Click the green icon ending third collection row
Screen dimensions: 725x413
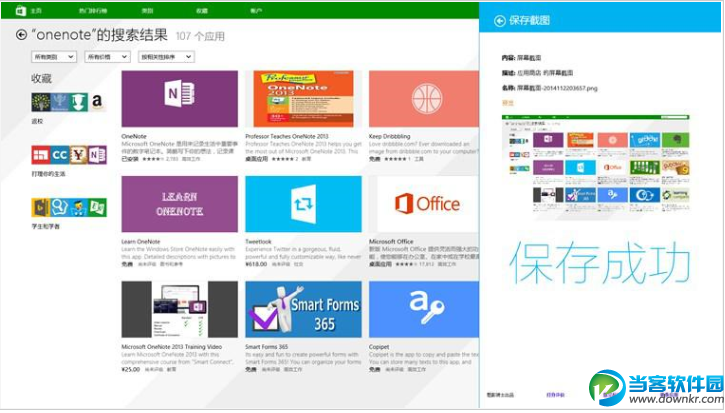coord(97,208)
